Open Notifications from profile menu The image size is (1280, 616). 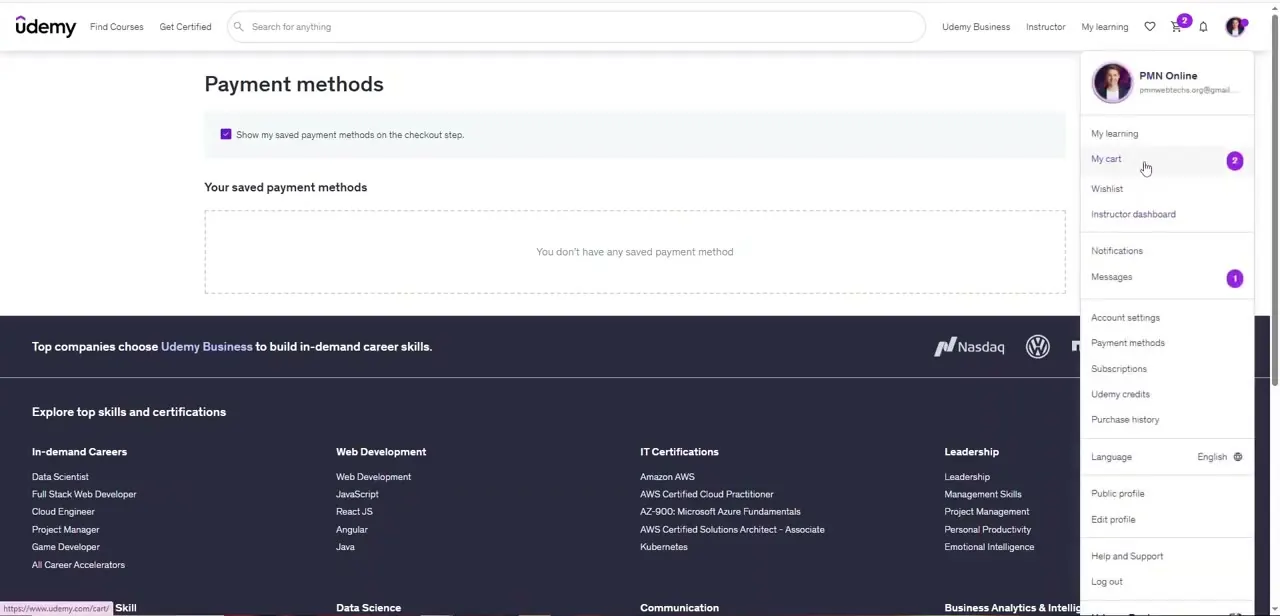pyautogui.click(x=1117, y=251)
